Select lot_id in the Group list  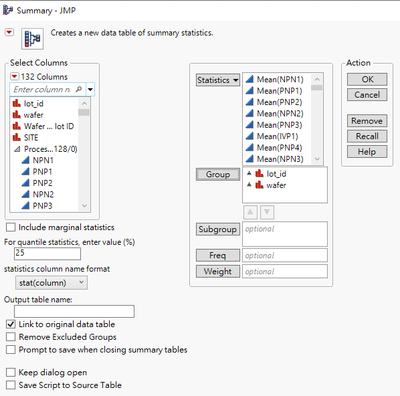276,174
